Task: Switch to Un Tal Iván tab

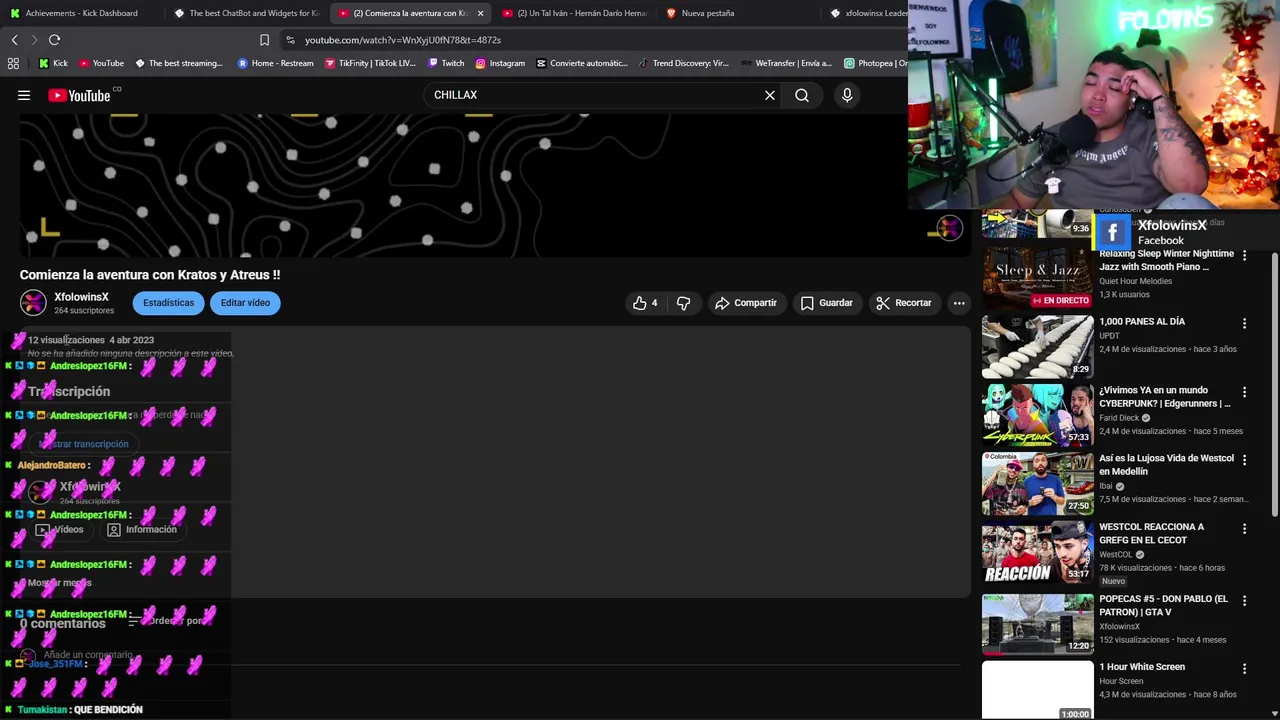Action: coord(576,13)
